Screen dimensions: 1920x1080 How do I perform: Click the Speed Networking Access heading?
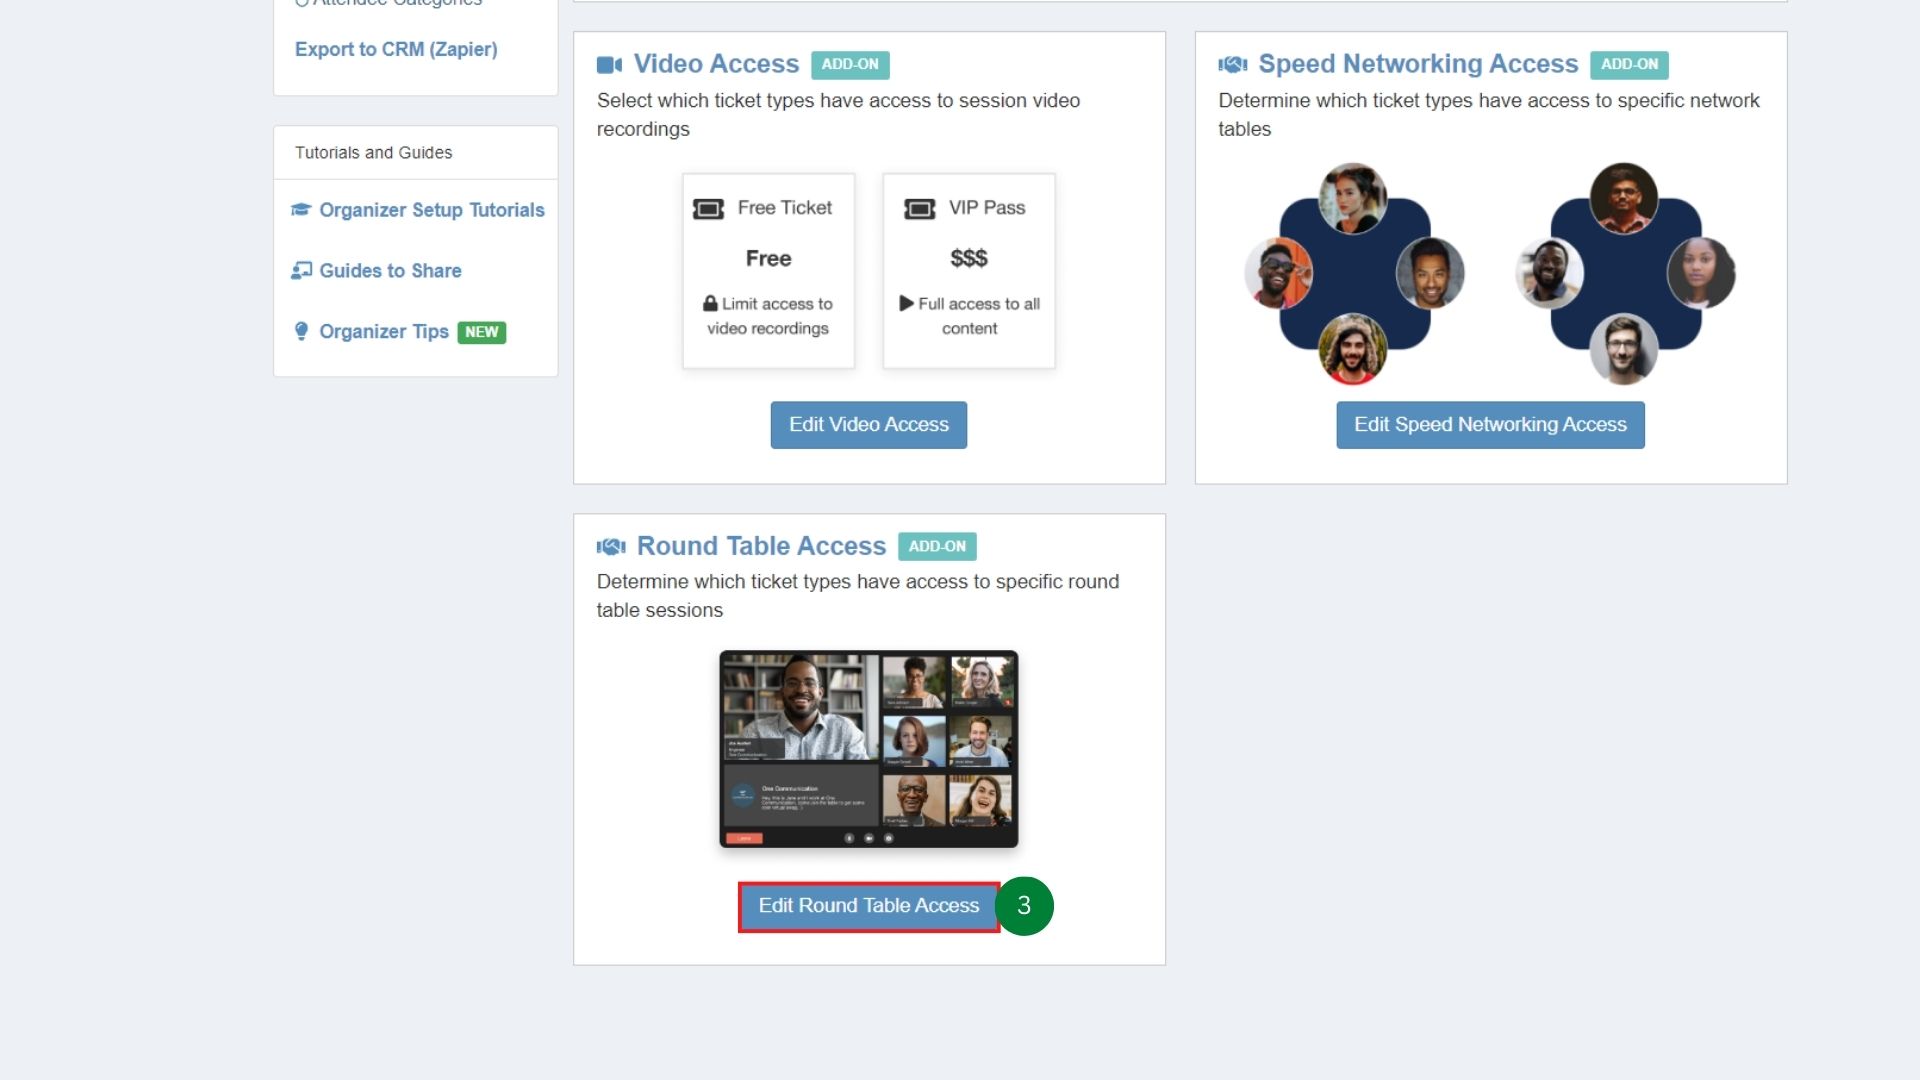pos(1418,64)
